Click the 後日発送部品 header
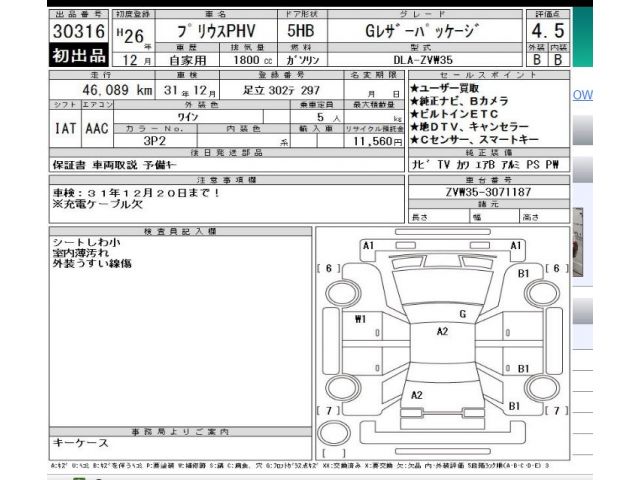The image size is (640, 480). 226,153
